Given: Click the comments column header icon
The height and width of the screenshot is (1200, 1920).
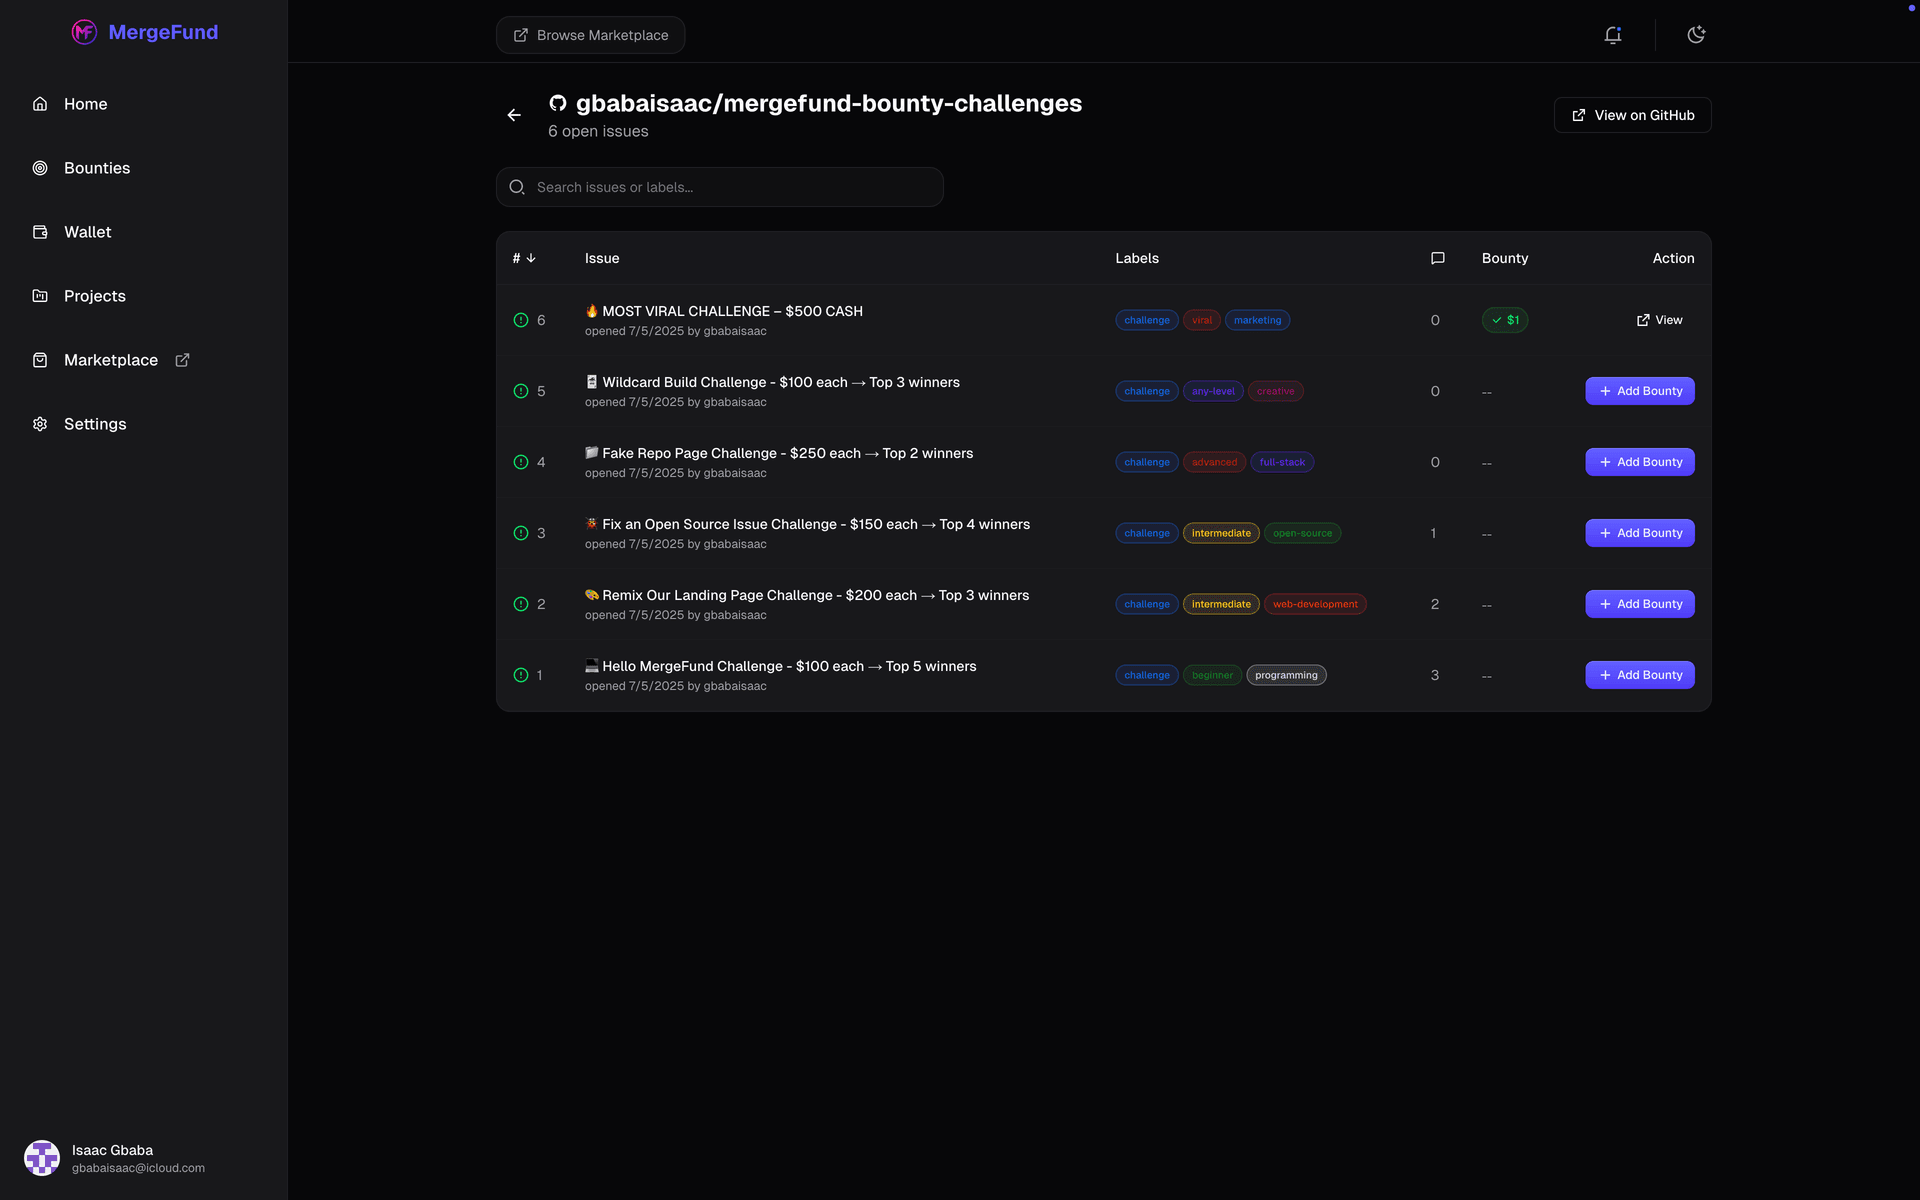Looking at the screenshot, I should [1437, 258].
